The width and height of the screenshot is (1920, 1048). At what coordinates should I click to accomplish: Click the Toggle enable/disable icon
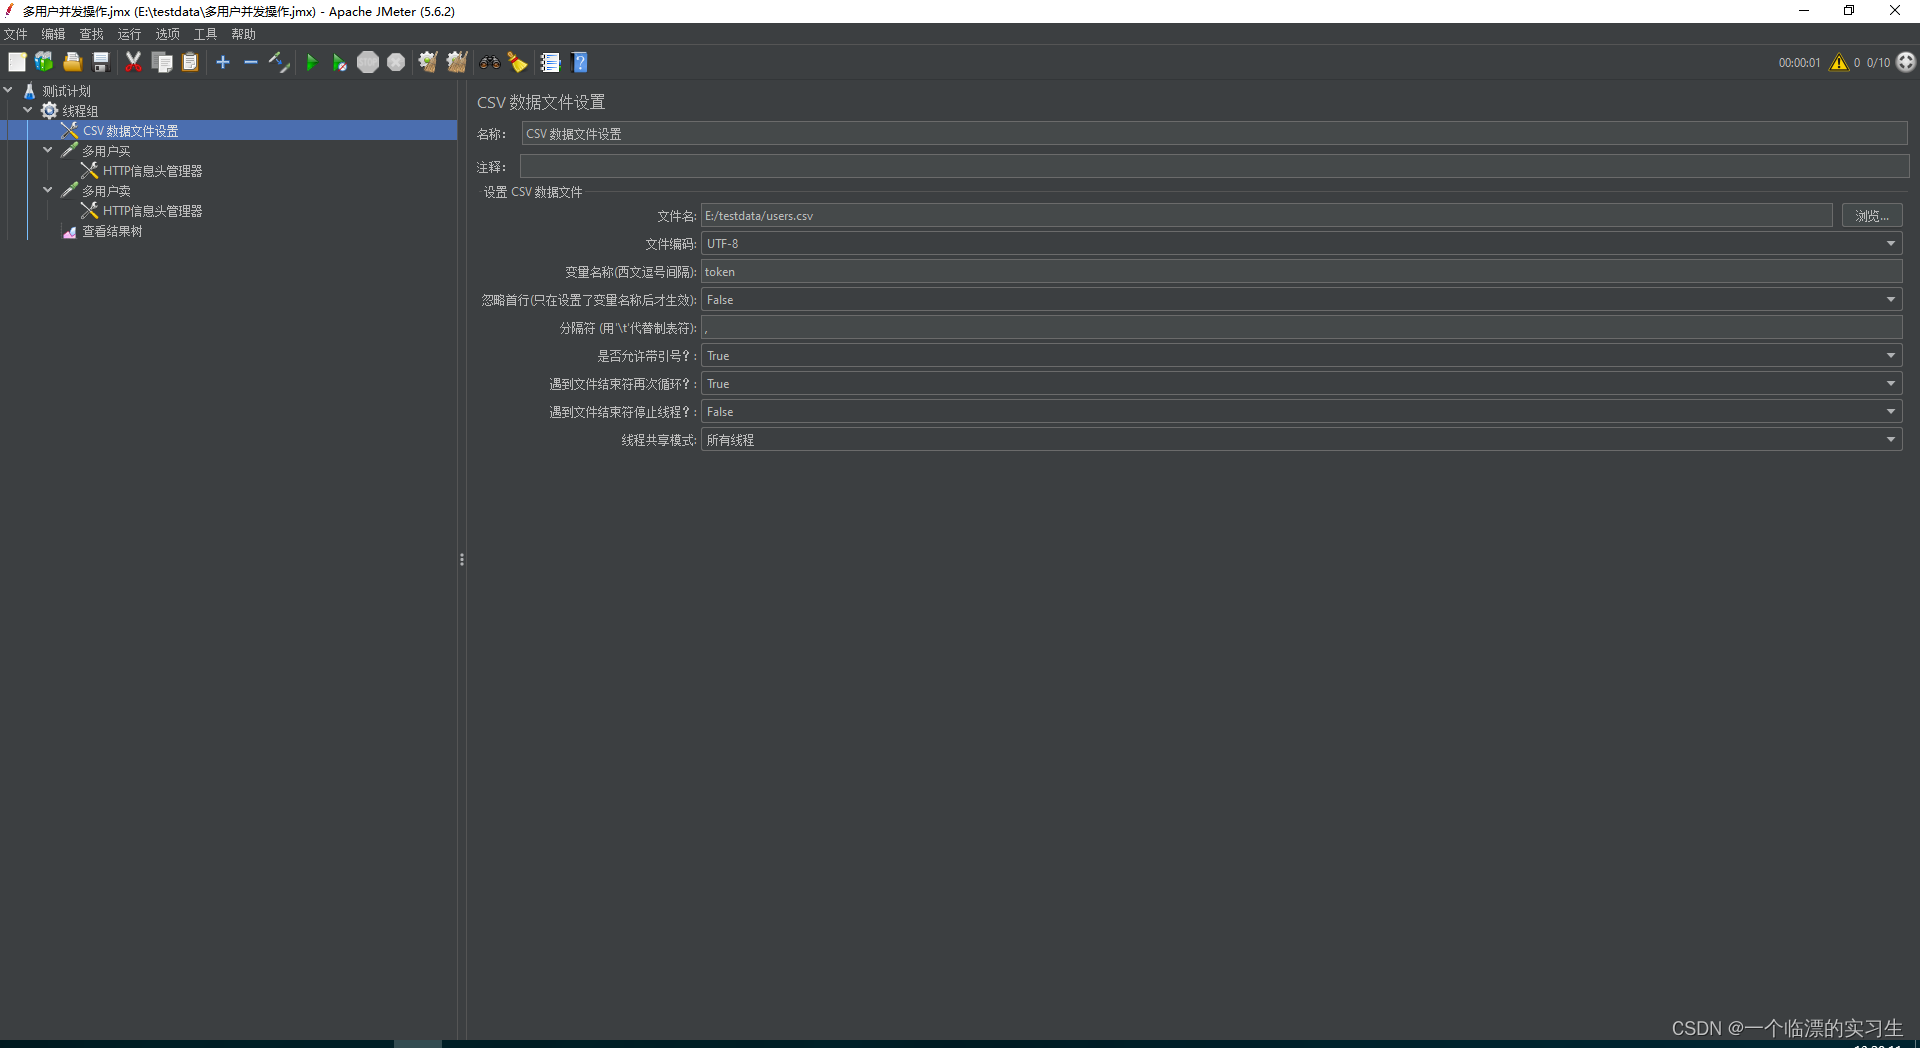coord(279,62)
